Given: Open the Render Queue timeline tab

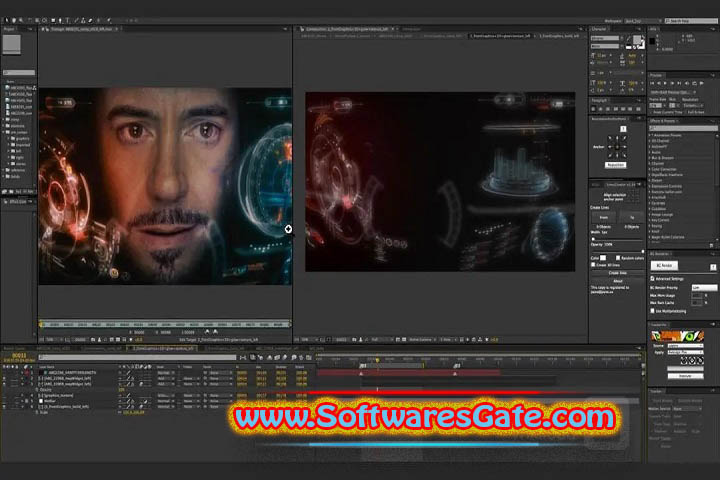Looking at the screenshot, I should tap(15, 348).
